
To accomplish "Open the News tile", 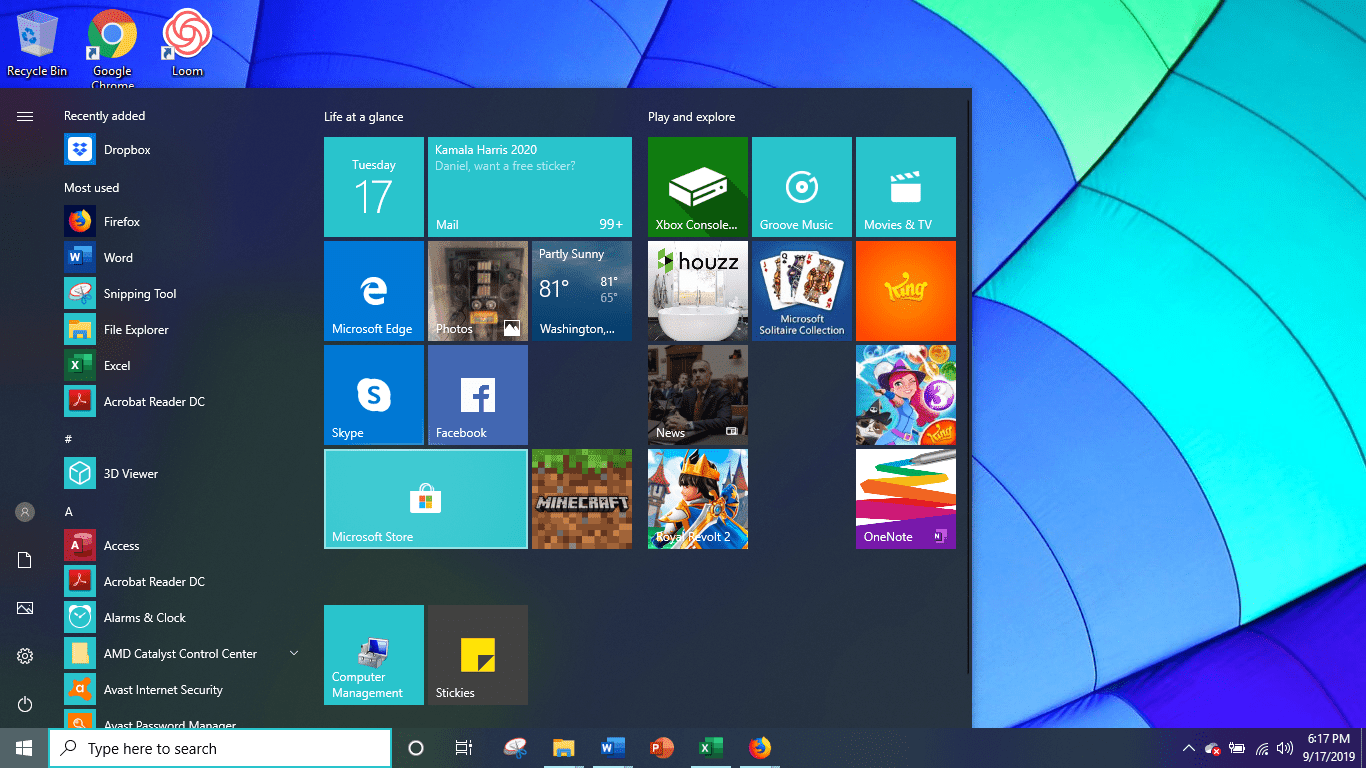I will click(698, 395).
